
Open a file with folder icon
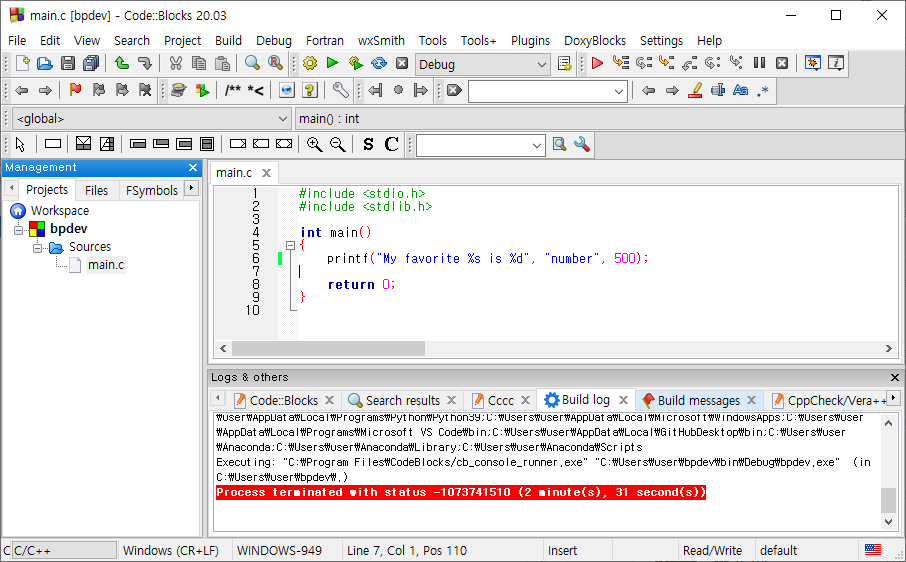pos(45,64)
